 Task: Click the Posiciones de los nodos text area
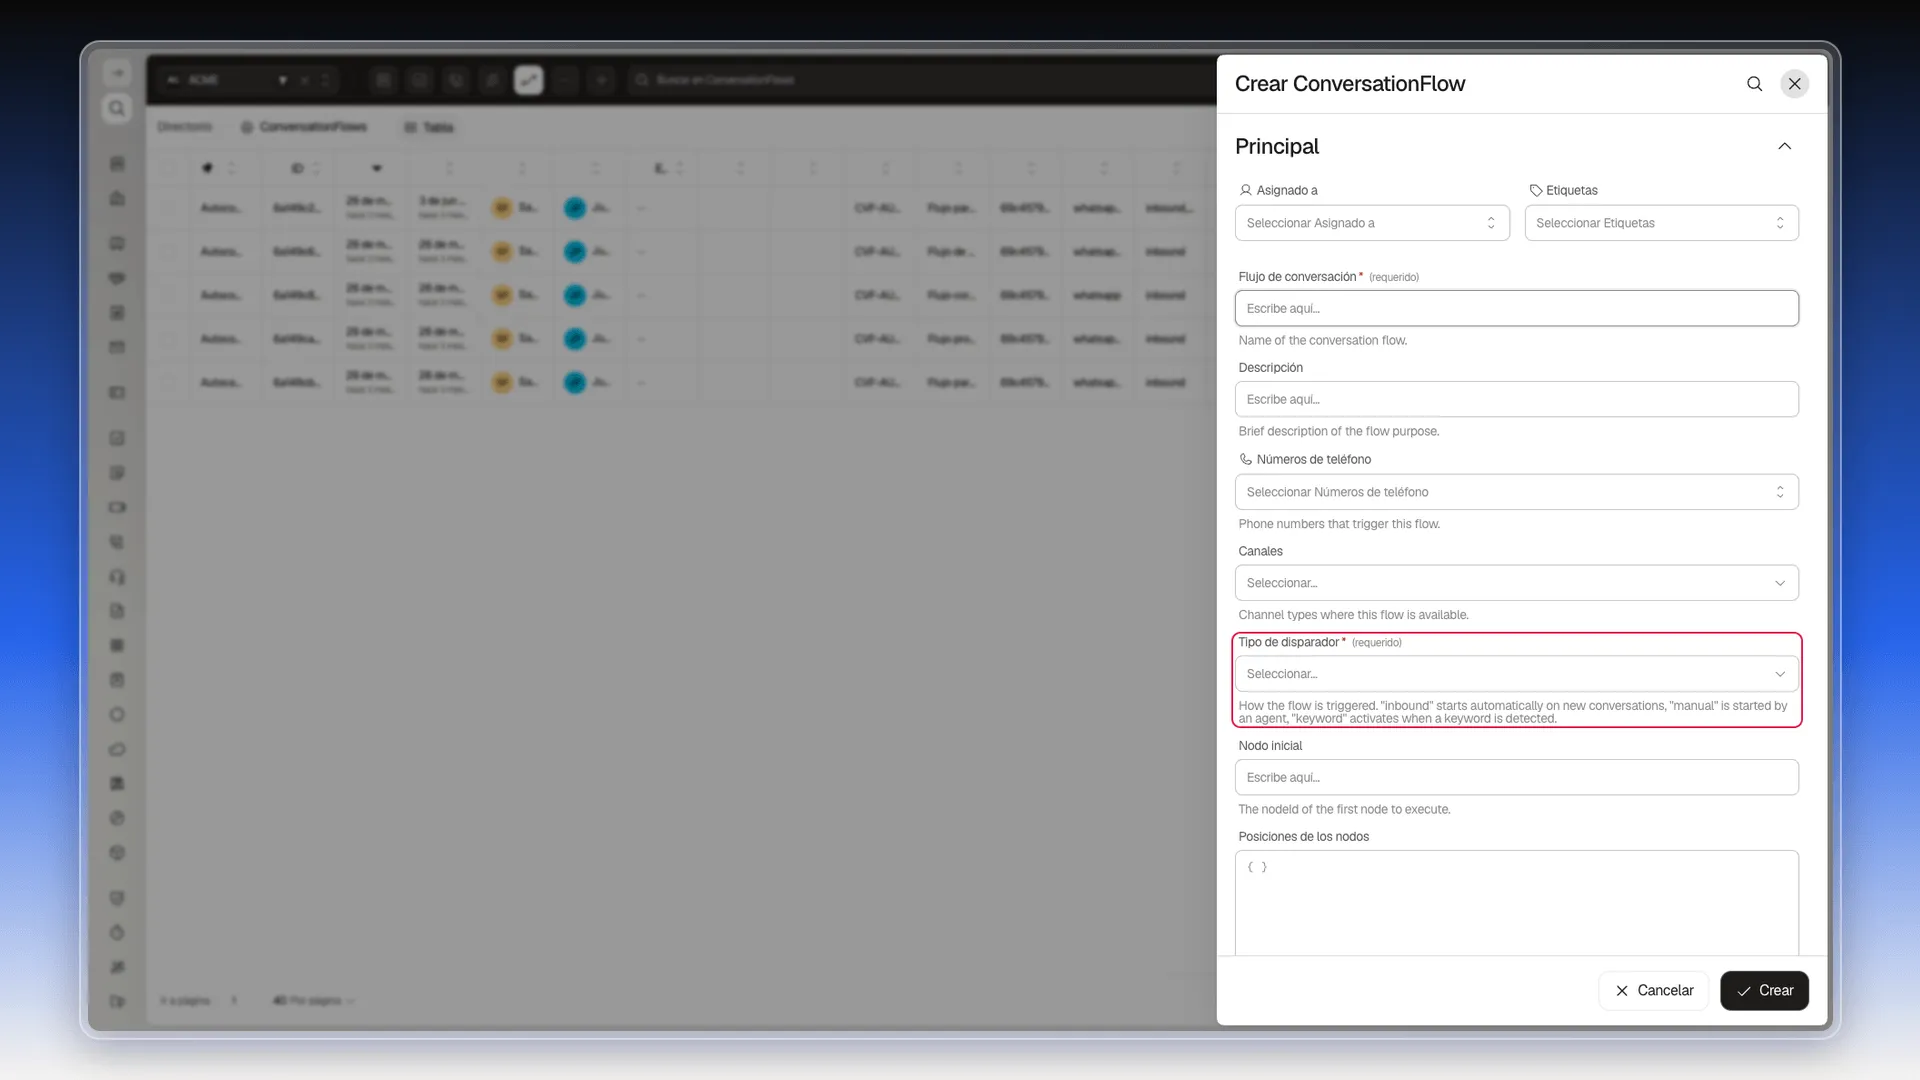pos(1516,903)
